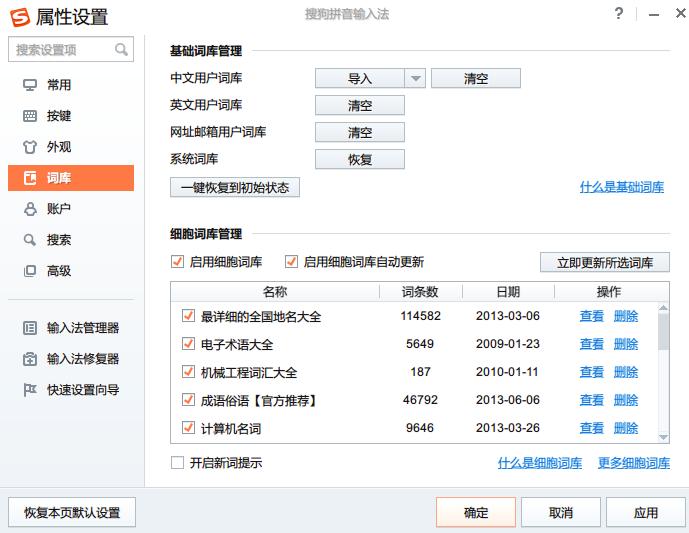Enable 开启新词提示 checkbox
Viewport: 689px width, 533px height.
[x=178, y=462]
